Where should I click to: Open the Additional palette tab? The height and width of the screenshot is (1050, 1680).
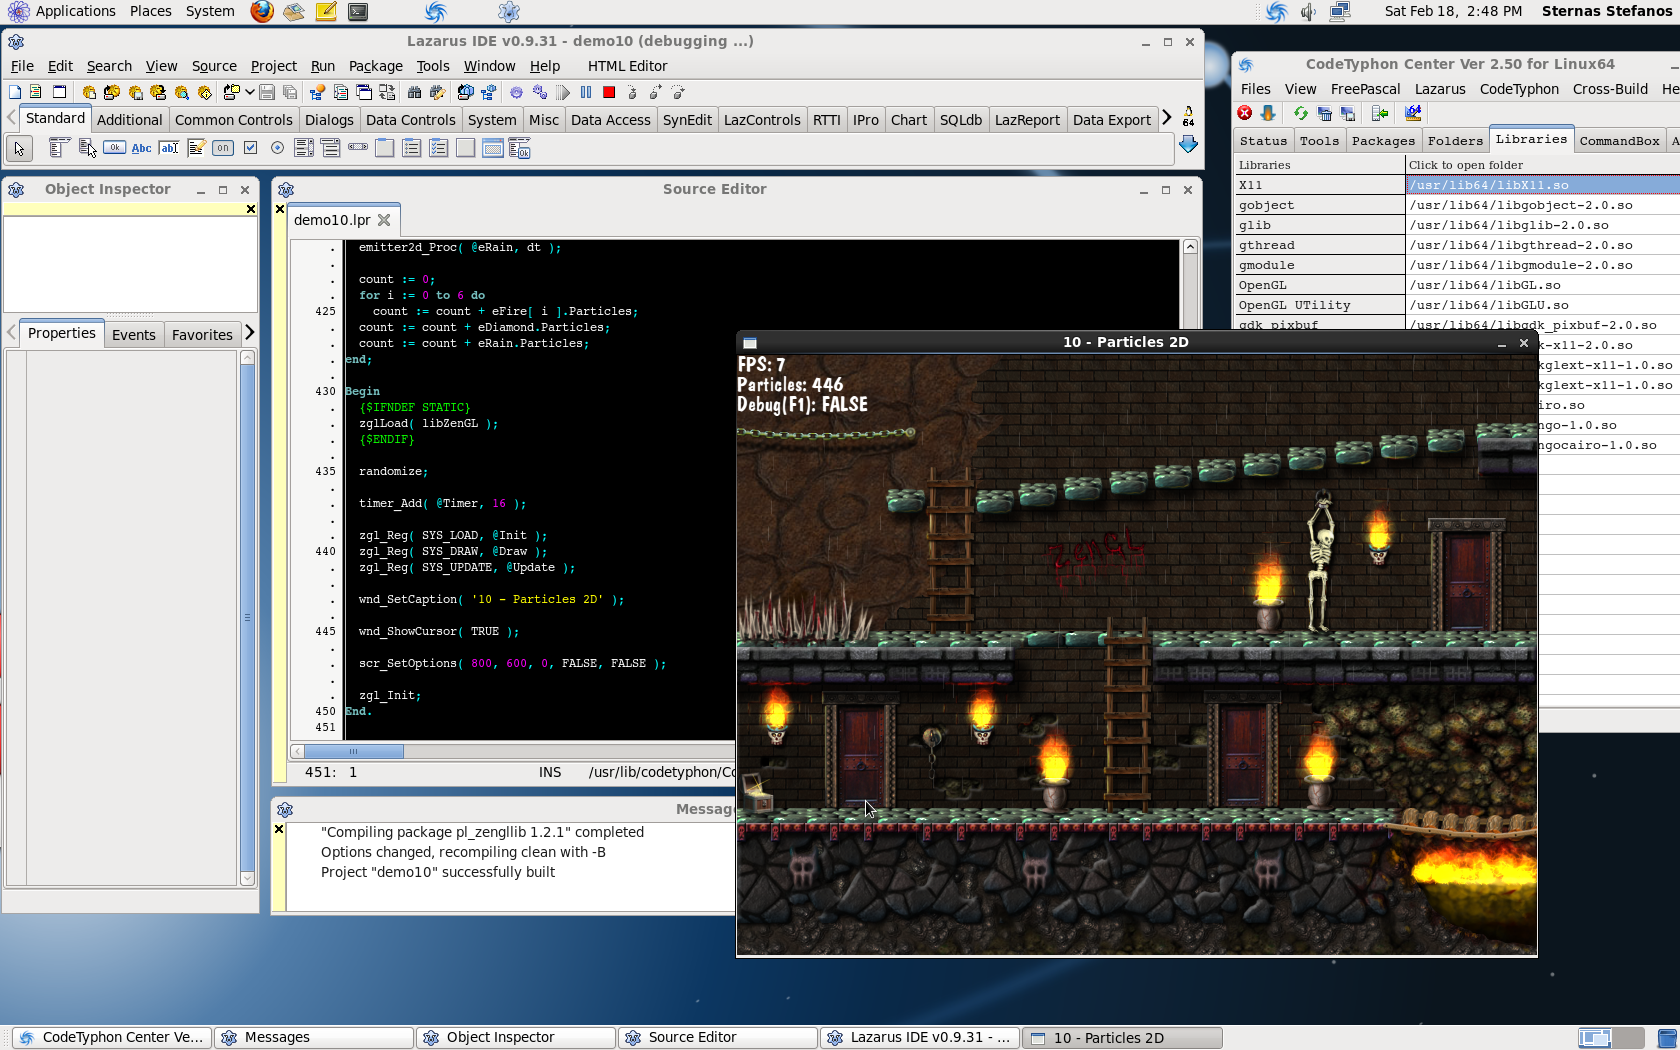coord(129,120)
